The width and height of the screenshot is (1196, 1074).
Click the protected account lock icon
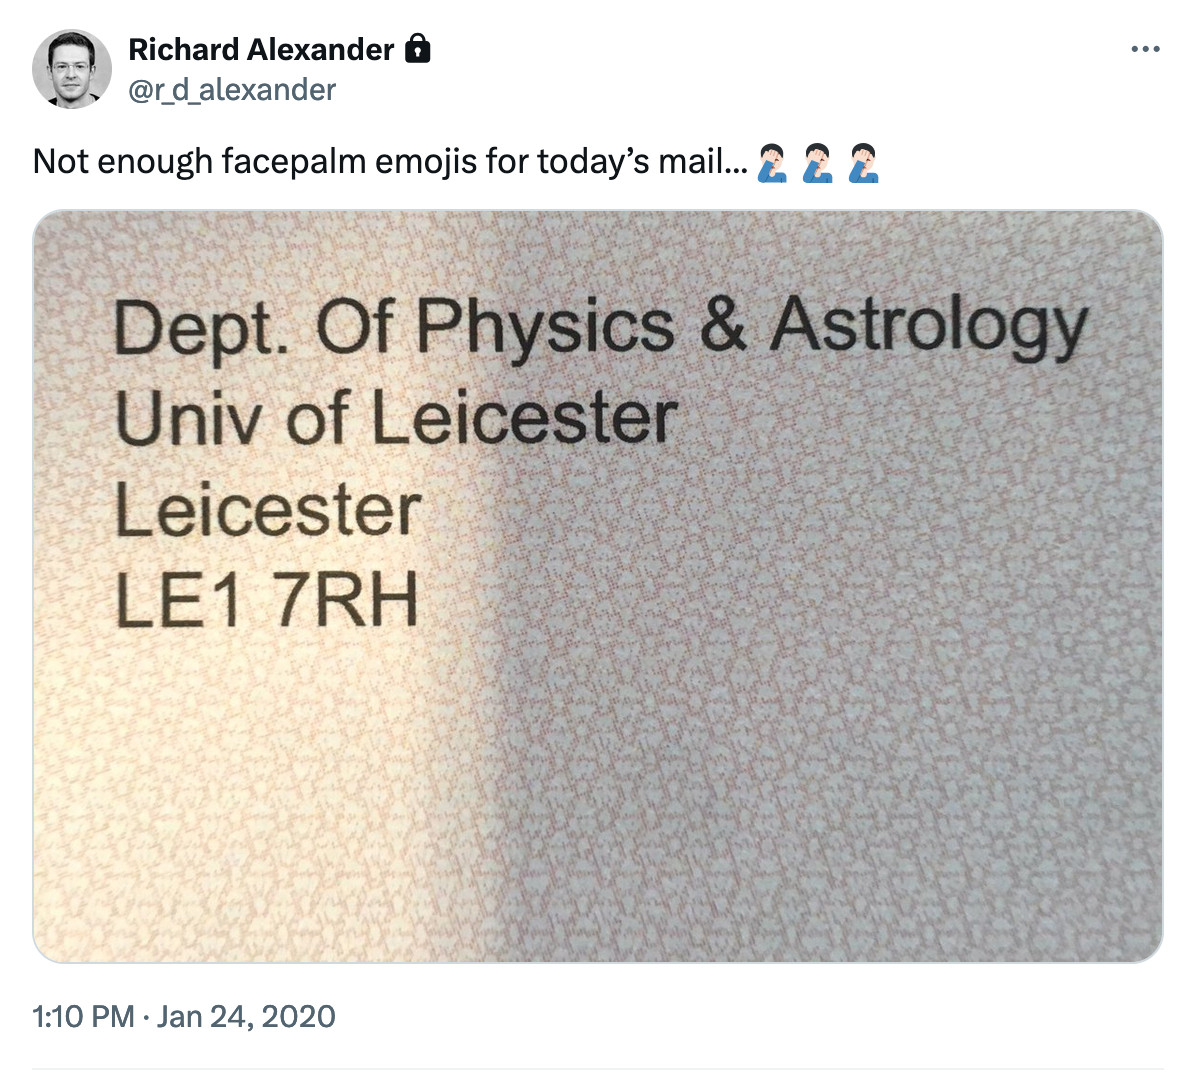(417, 49)
